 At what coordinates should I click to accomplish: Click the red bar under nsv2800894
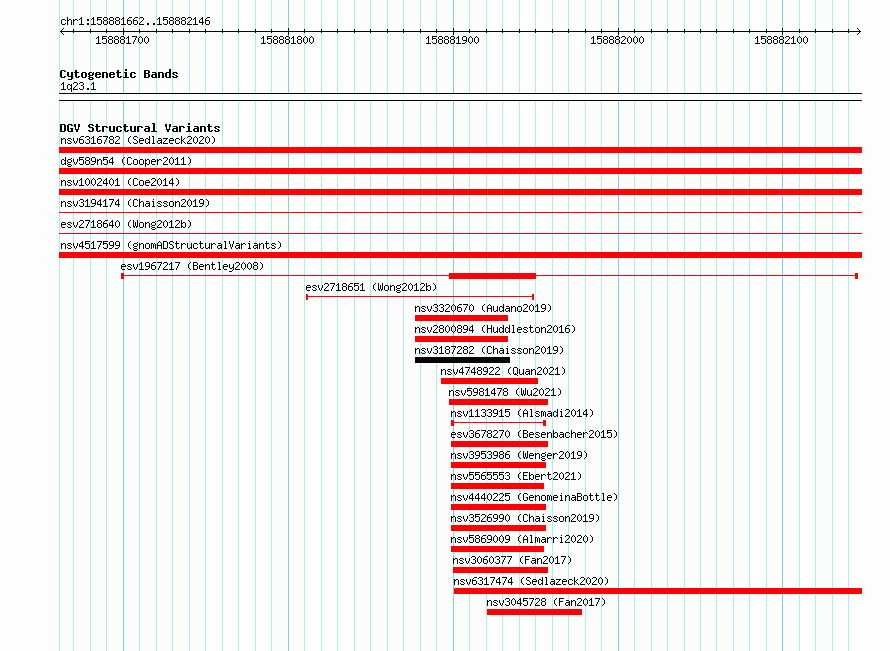(461, 339)
